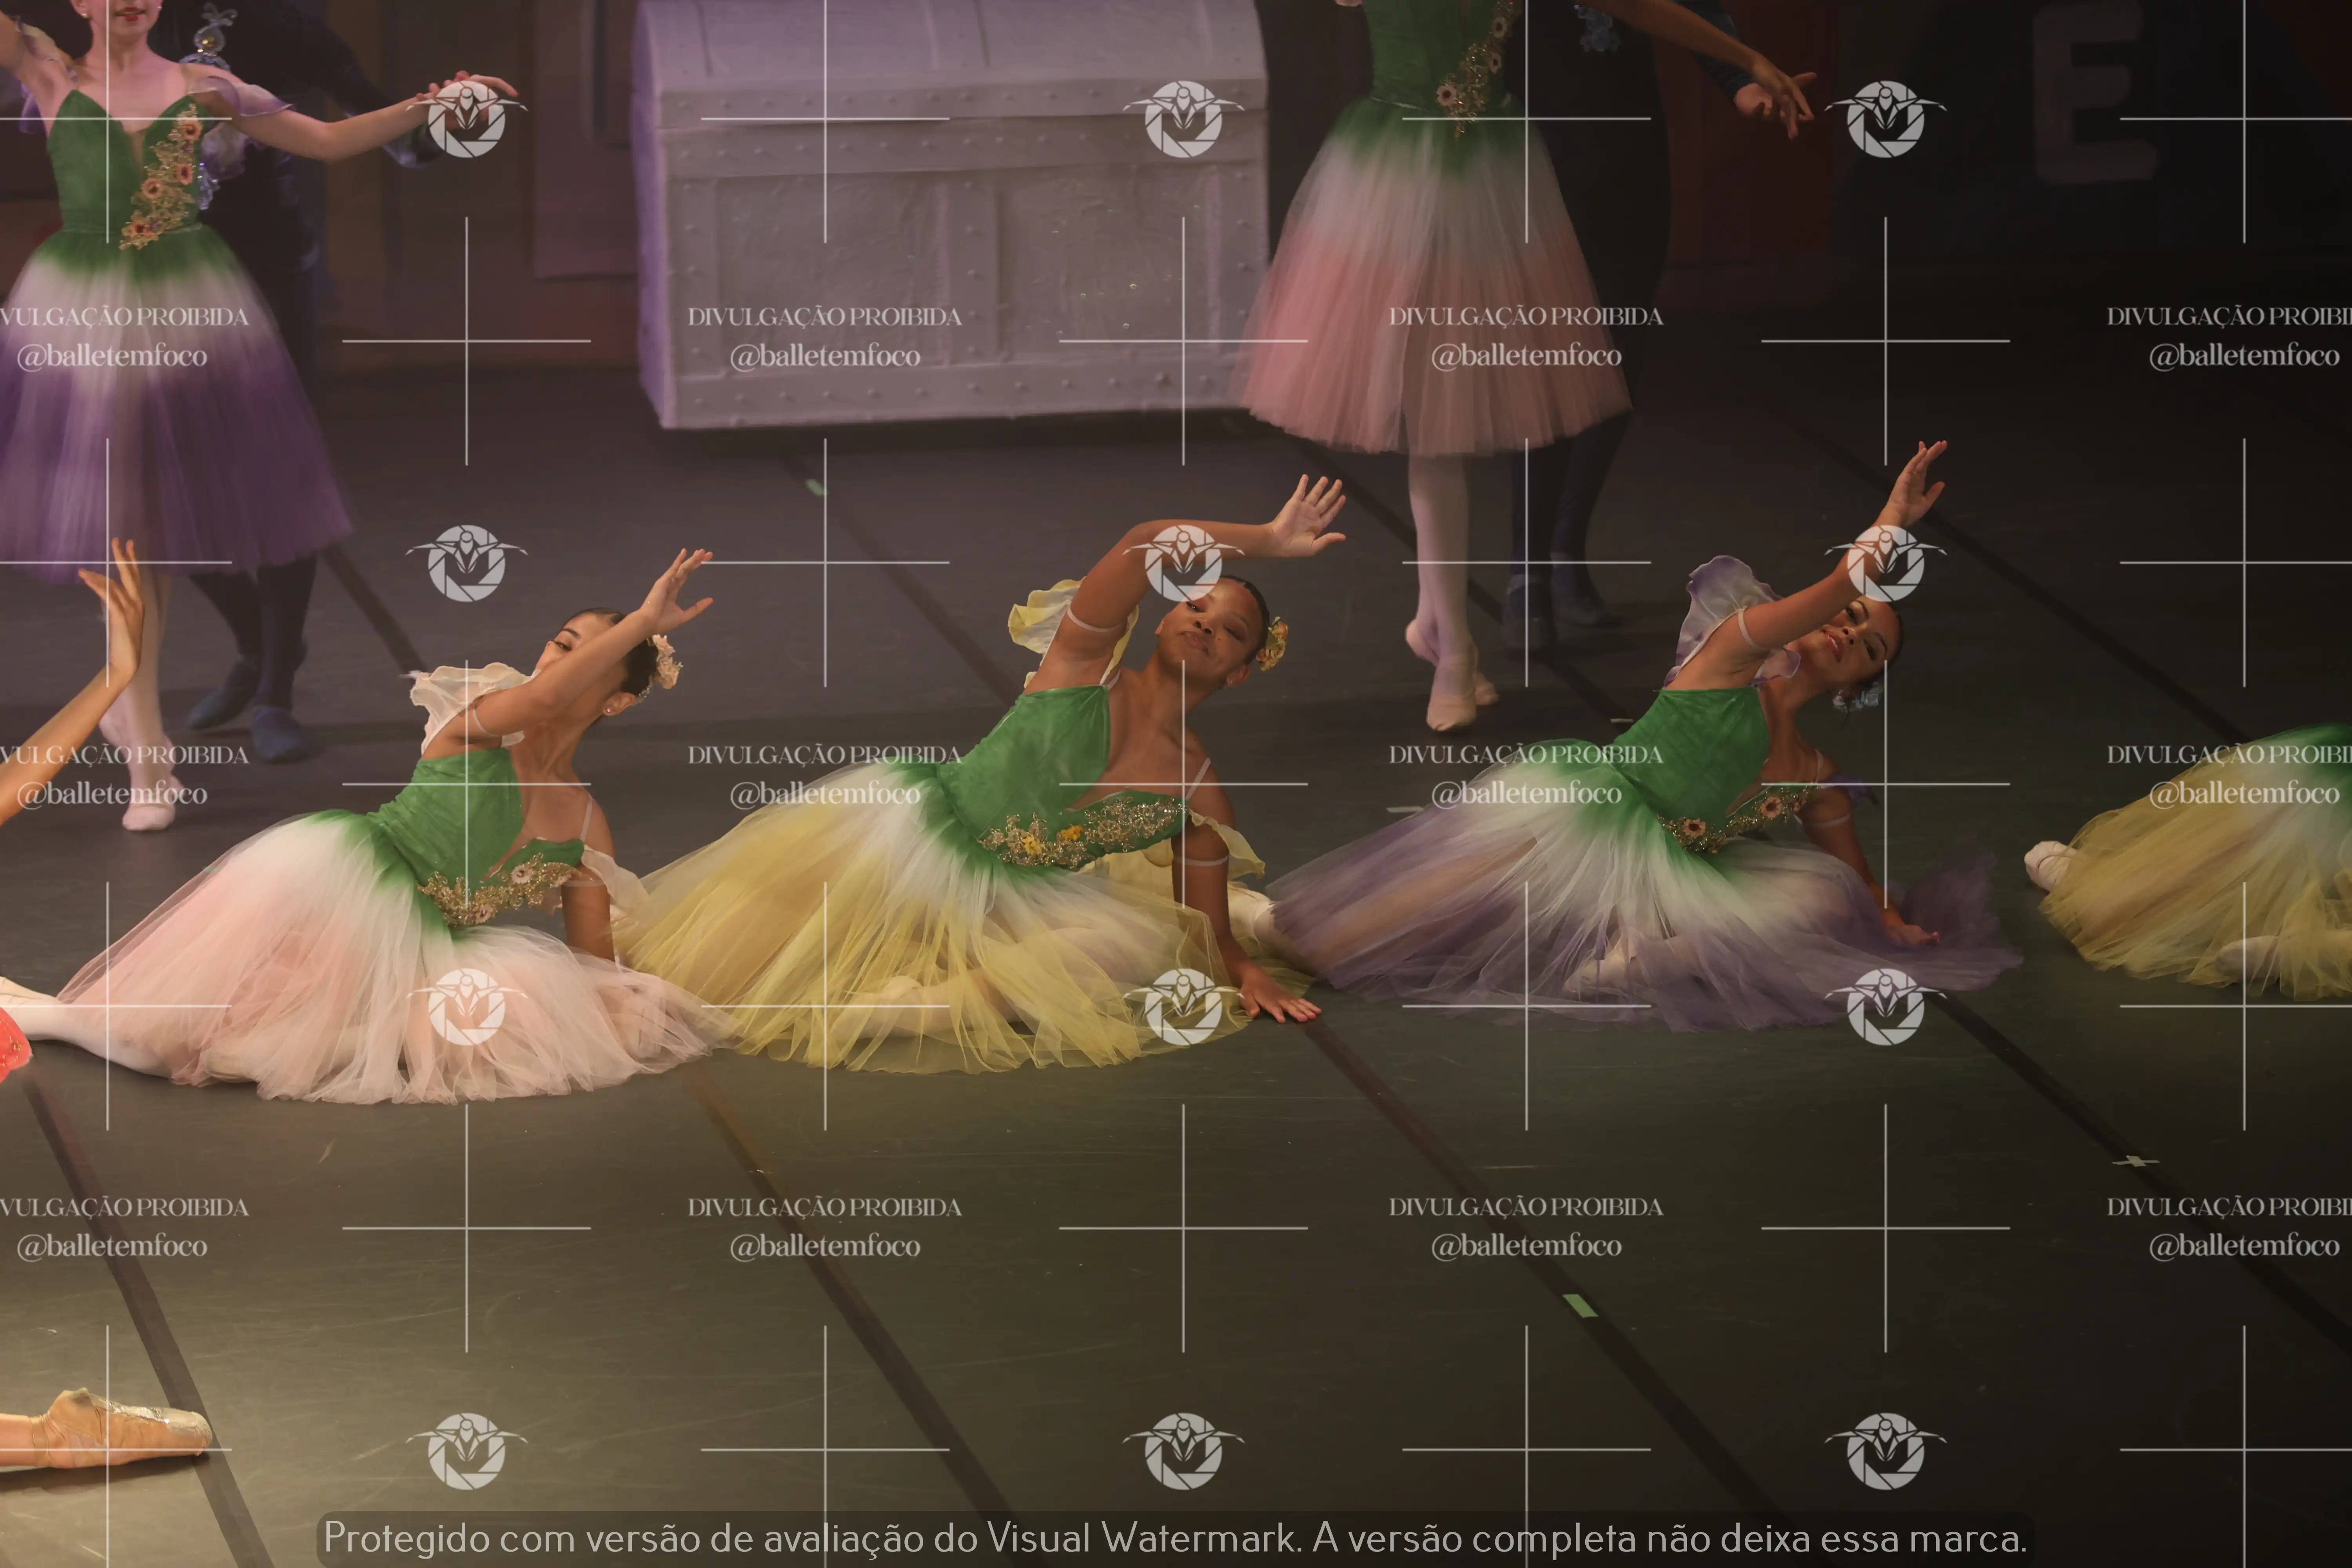Click the Visual Watermark notice text at the bottom
Screen dimensions: 2352x1568
[1175, 1538]
